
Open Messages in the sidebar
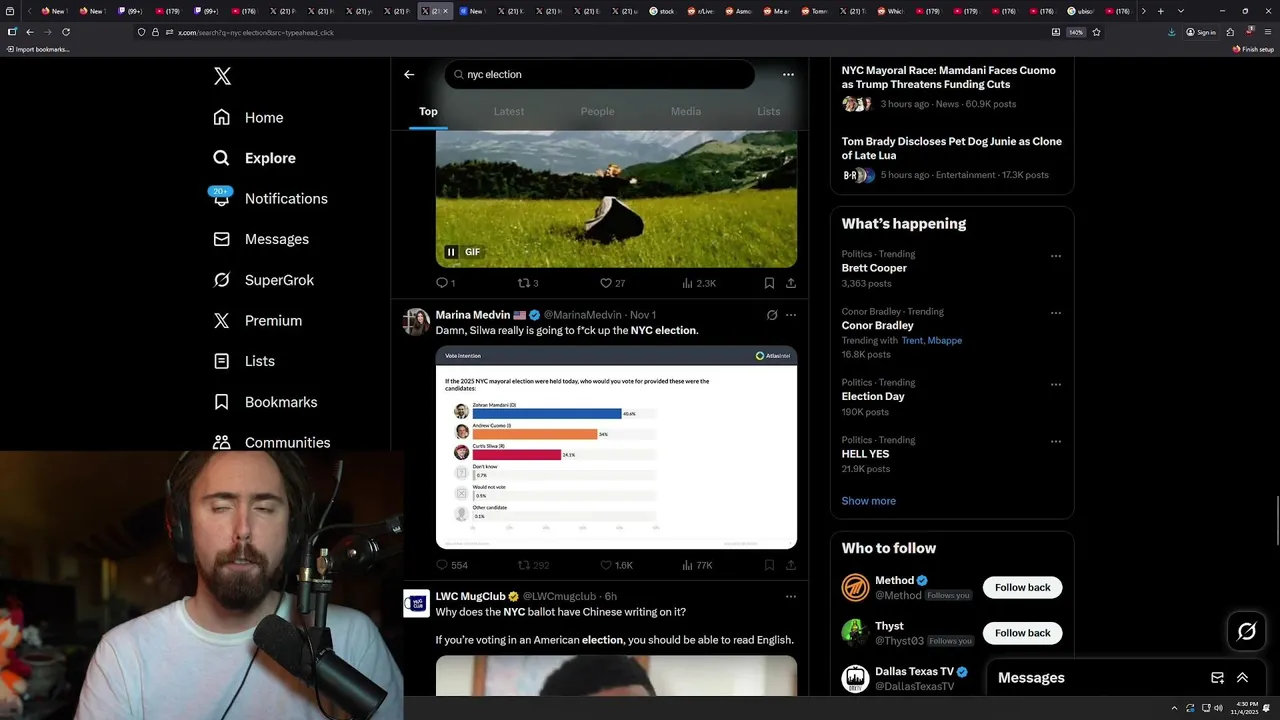click(x=261, y=239)
